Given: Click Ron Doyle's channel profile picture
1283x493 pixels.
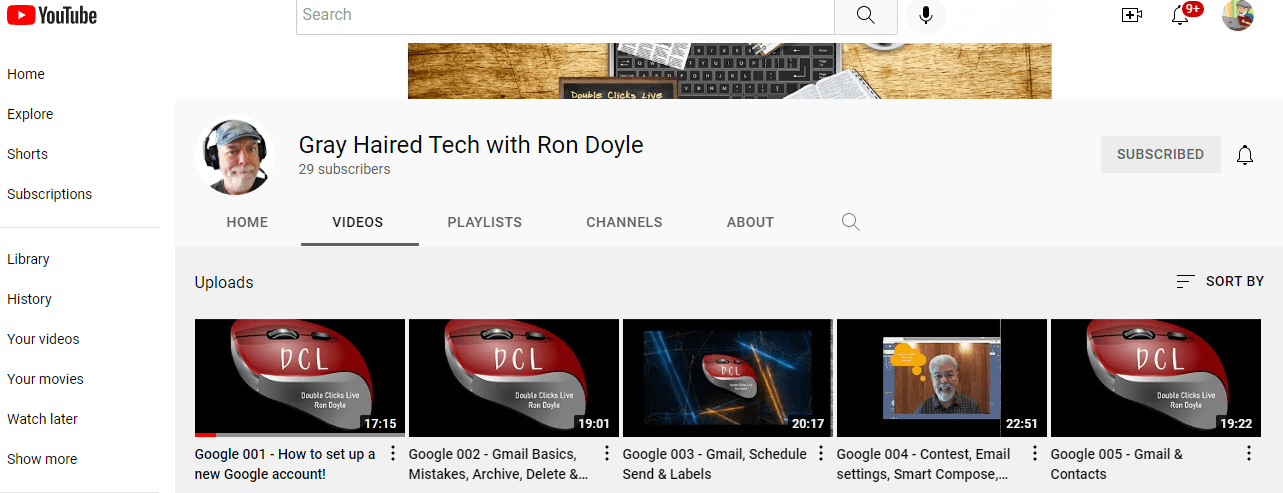Looking at the screenshot, I should tap(235, 156).
